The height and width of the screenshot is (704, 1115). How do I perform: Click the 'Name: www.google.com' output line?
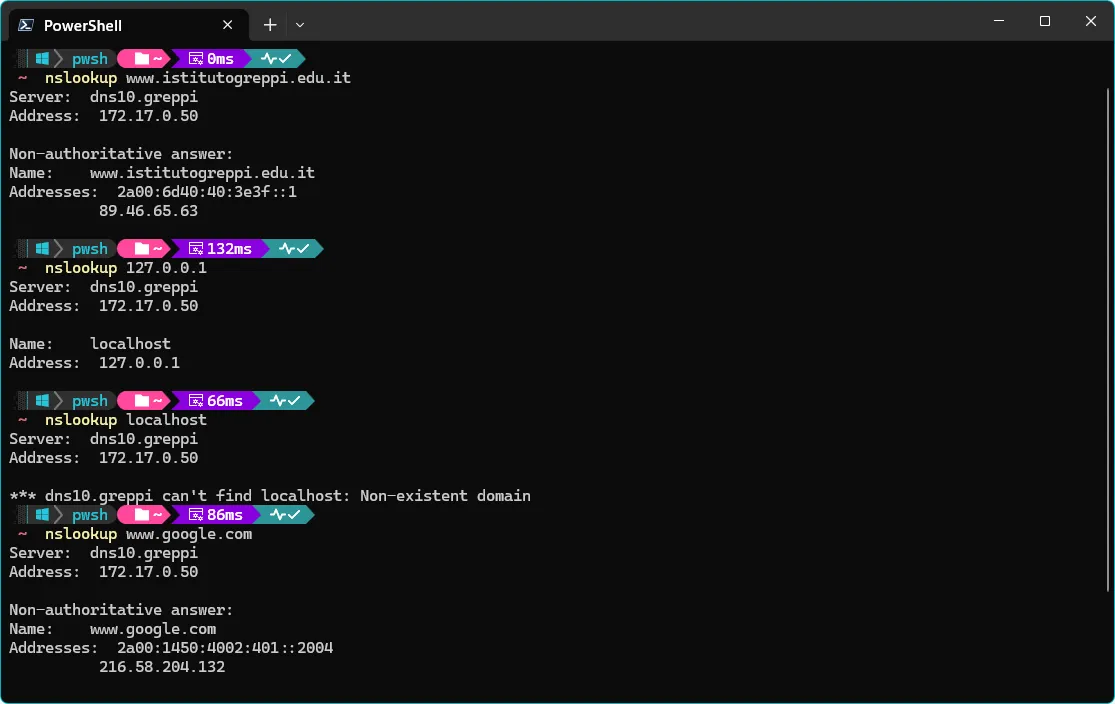click(x=112, y=629)
